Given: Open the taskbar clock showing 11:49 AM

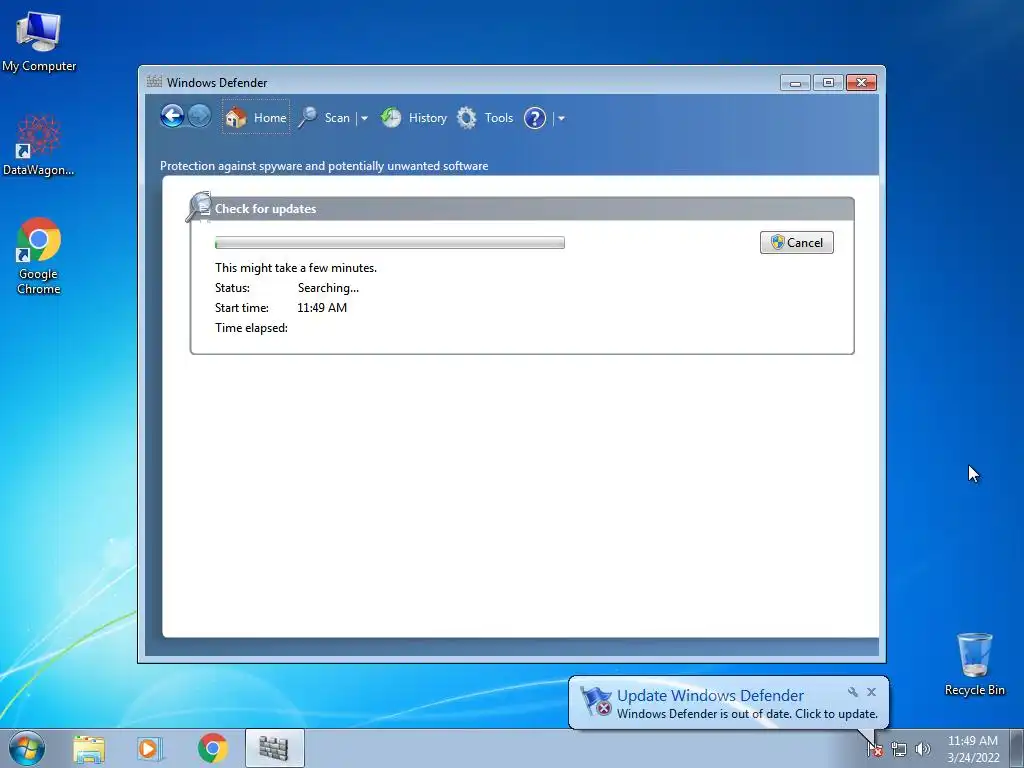Looking at the screenshot, I should point(973,748).
